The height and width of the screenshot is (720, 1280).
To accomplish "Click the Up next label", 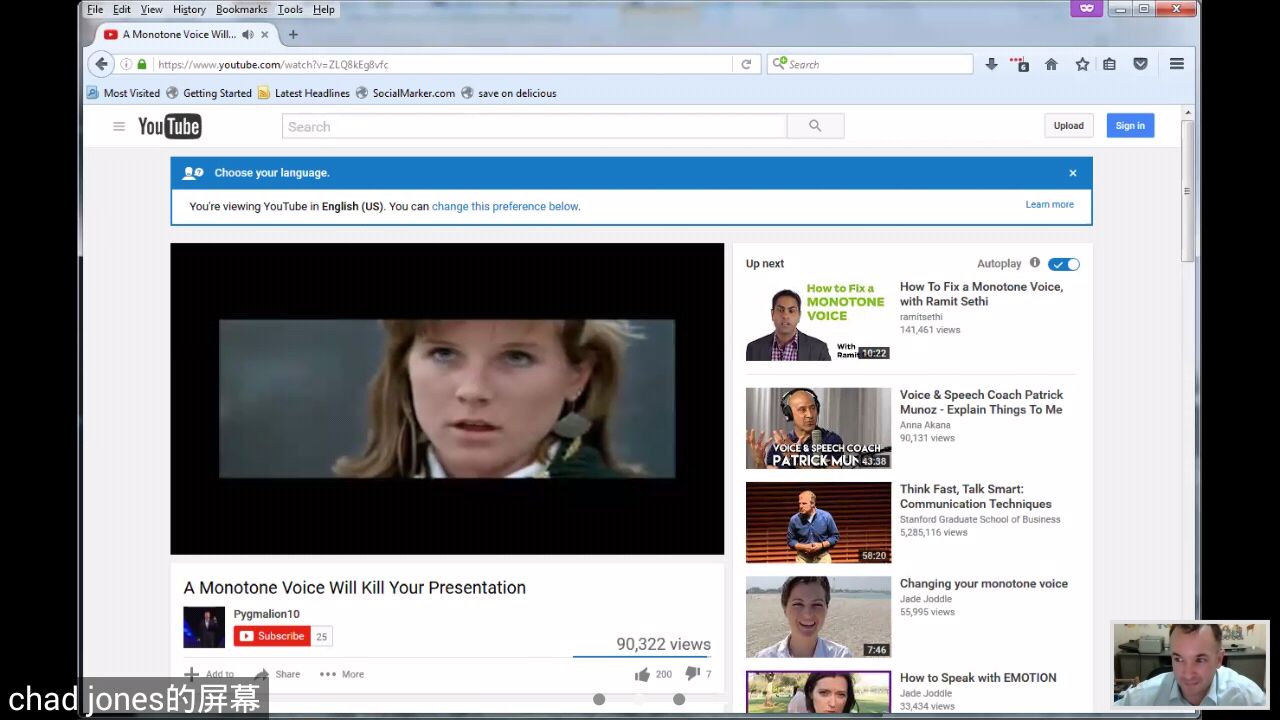I will [x=765, y=264].
